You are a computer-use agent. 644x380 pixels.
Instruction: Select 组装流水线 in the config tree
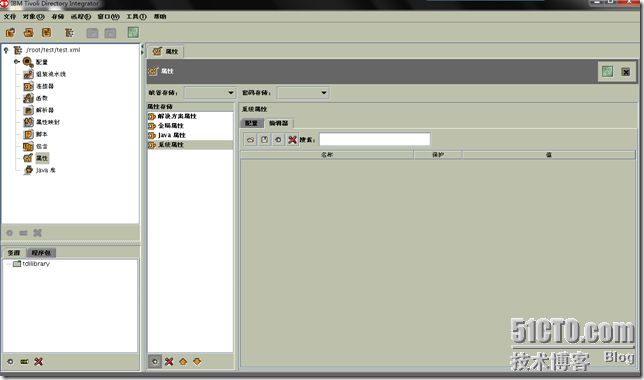pyautogui.click(x=51, y=74)
